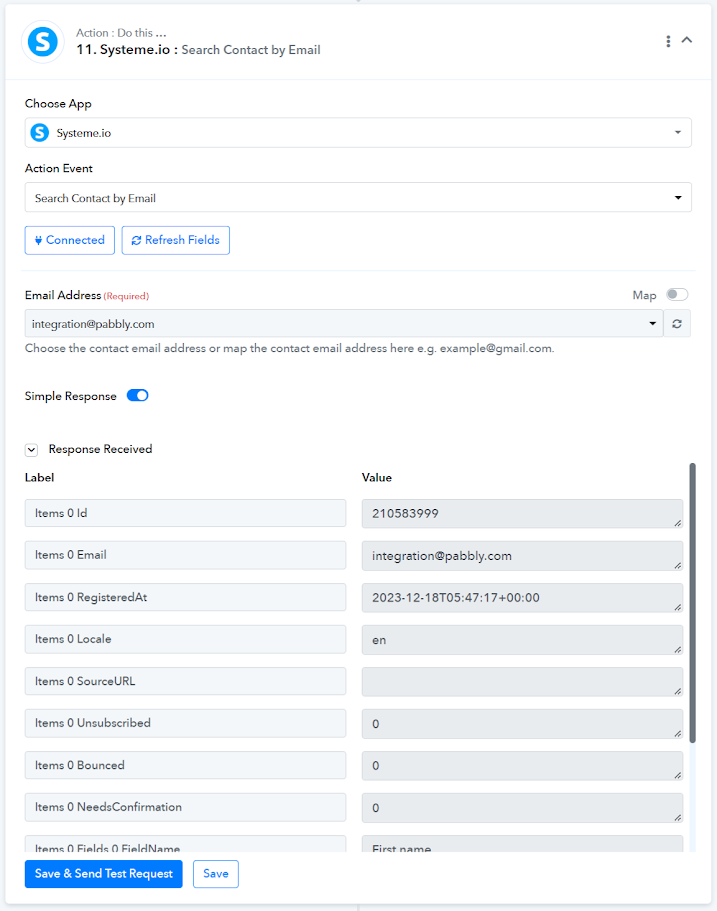This screenshot has height=911, width=717.
Task: Enable the Map toggle for Email Address
Action: click(x=677, y=295)
